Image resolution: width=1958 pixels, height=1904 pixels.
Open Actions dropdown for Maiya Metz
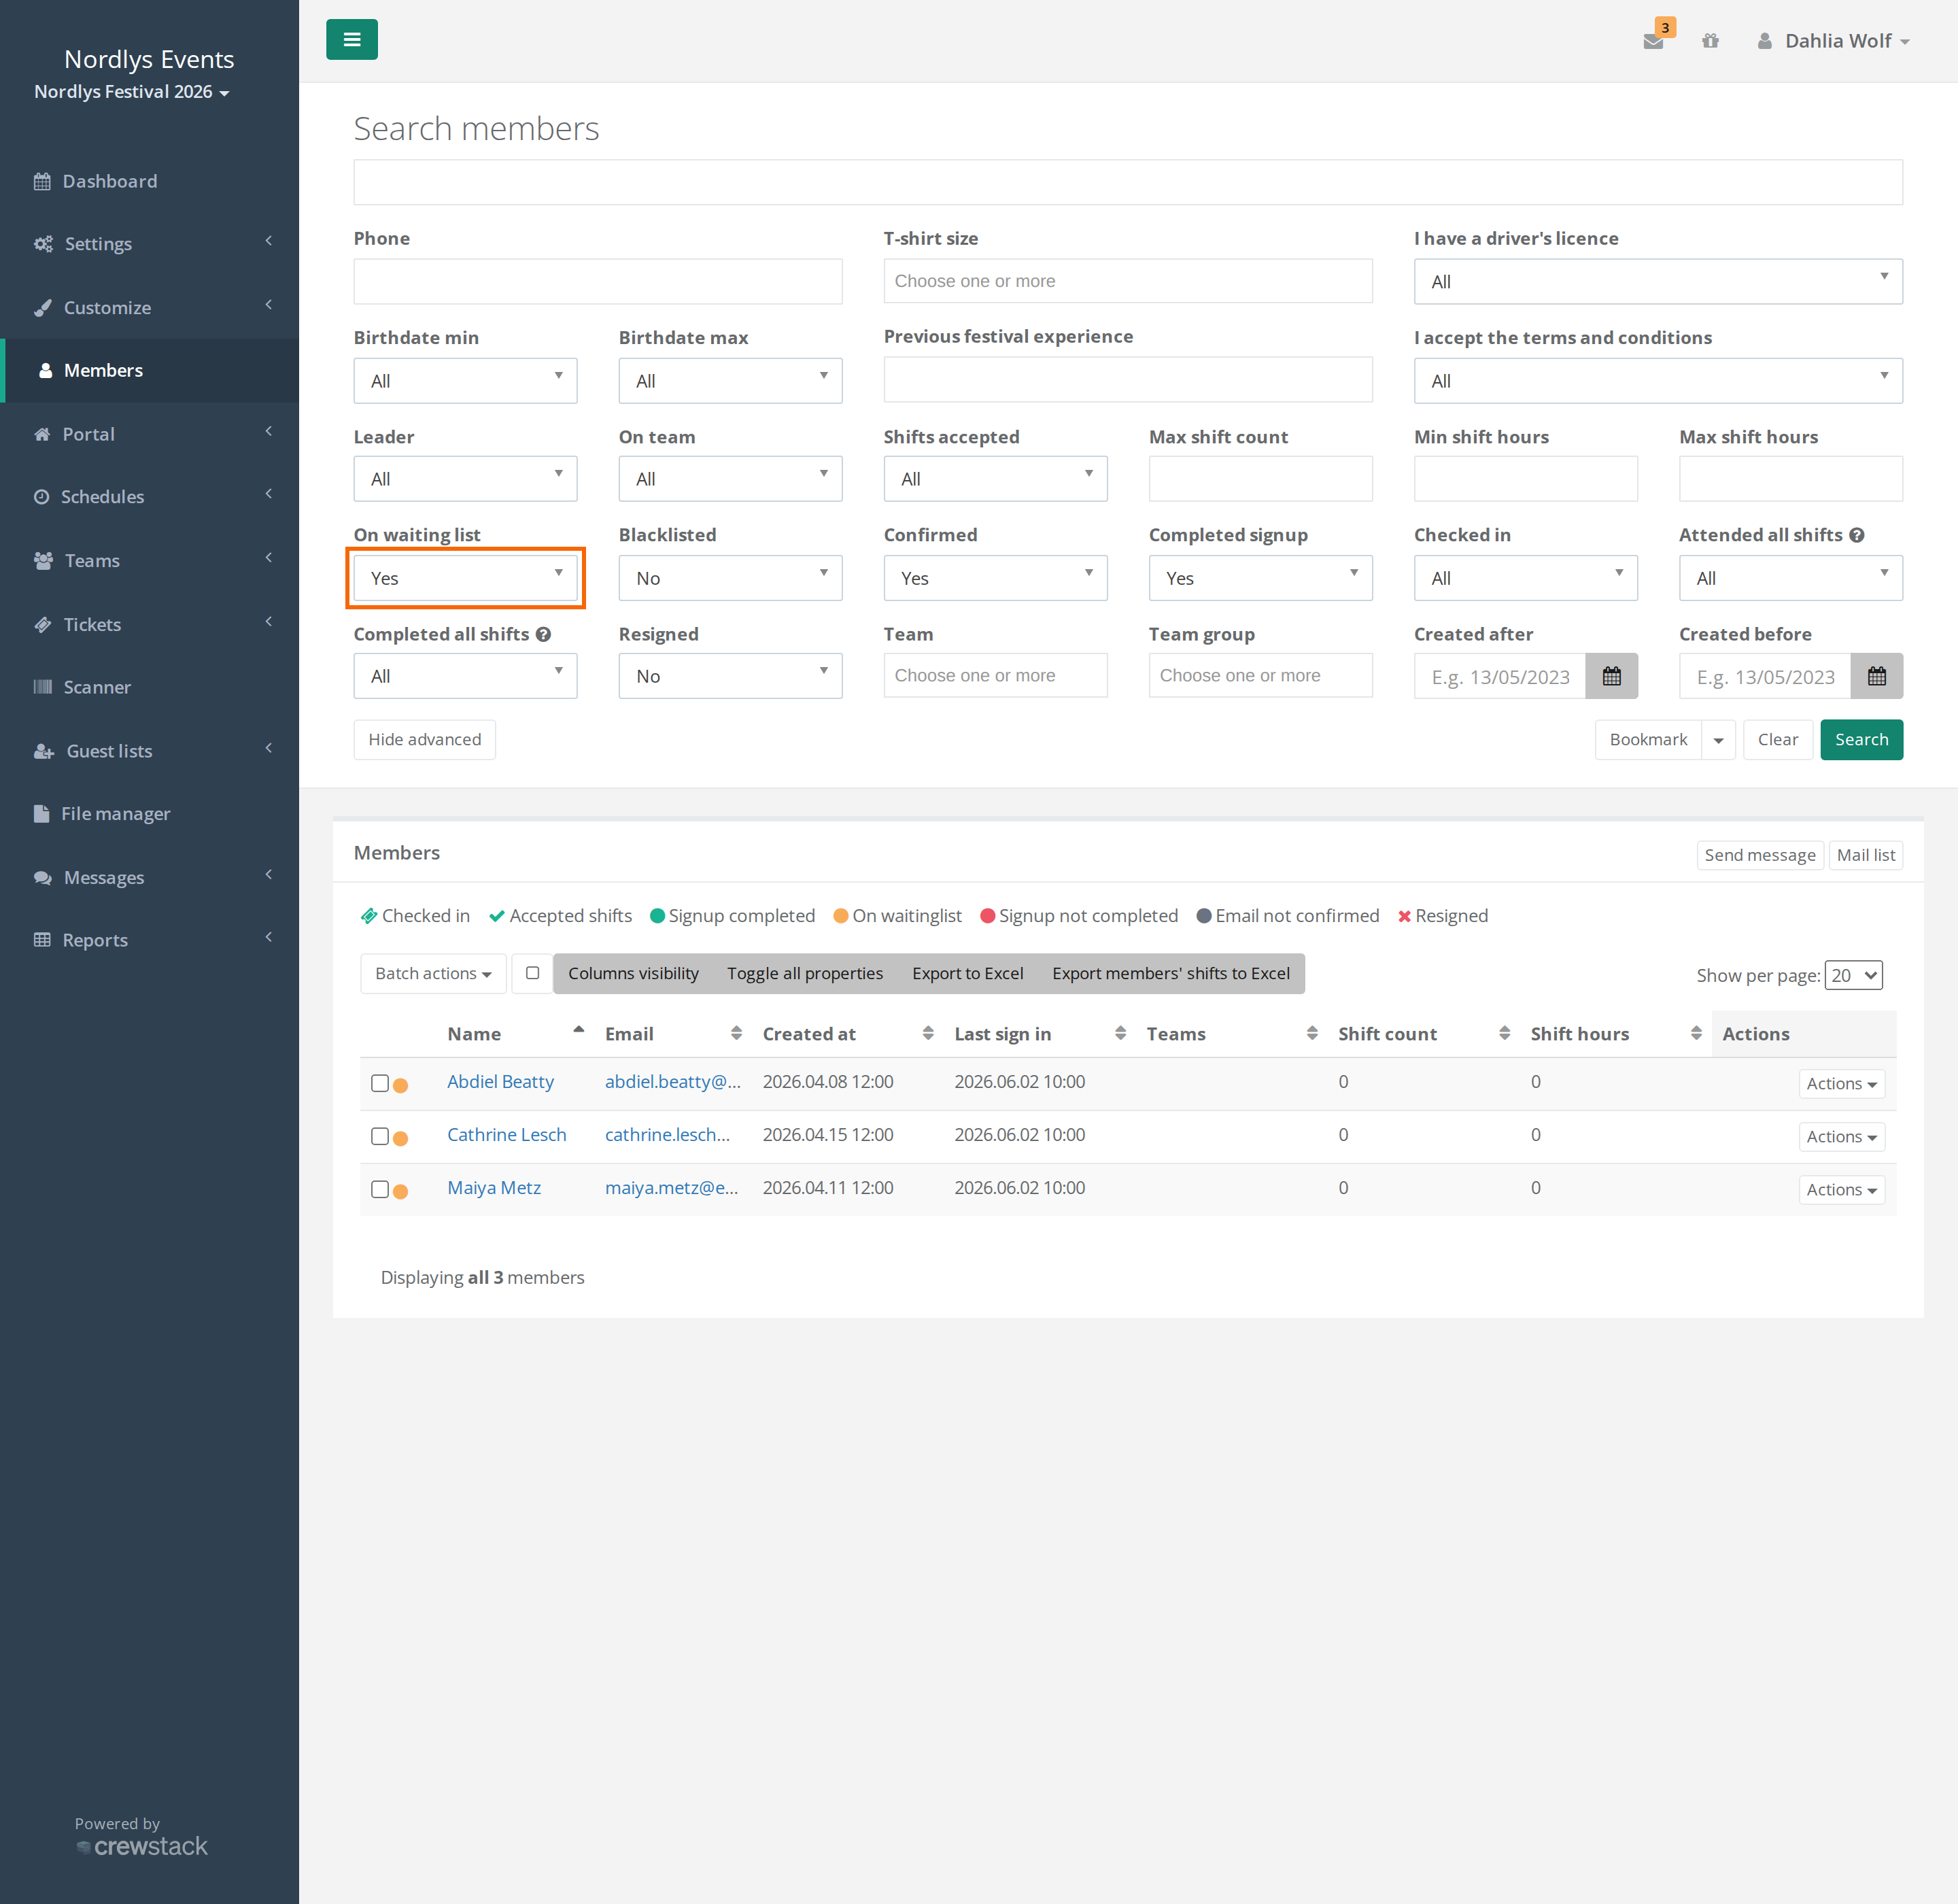pos(1841,1190)
